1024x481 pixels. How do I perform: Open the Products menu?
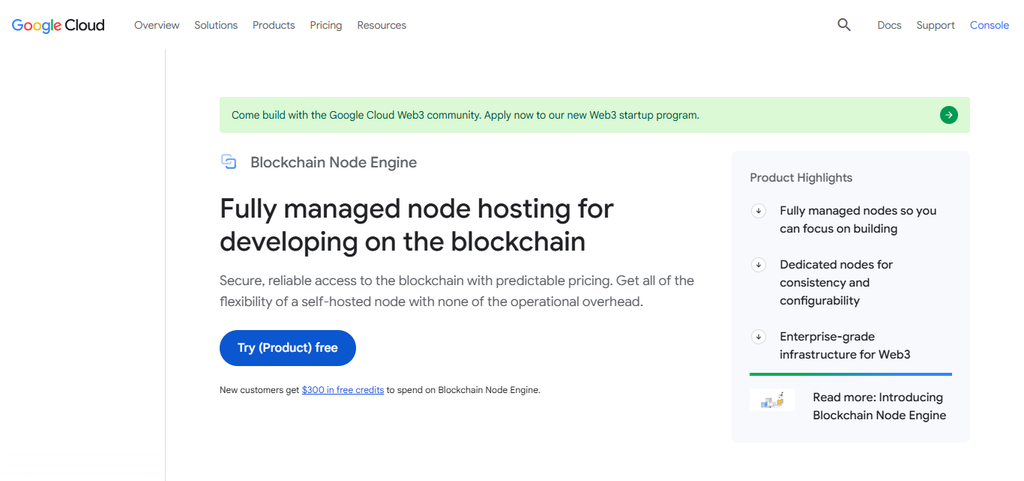[x=274, y=25]
